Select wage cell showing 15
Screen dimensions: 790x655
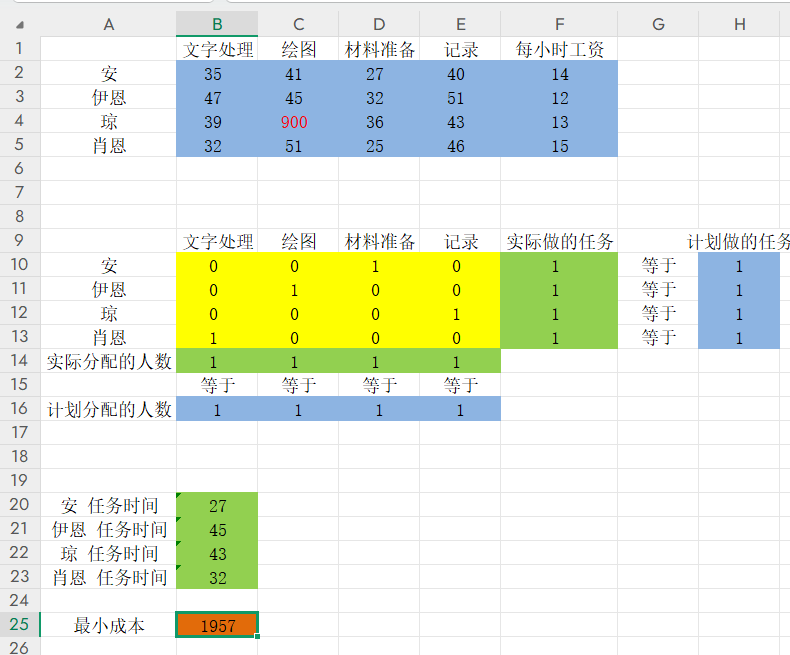pyautogui.click(x=559, y=146)
